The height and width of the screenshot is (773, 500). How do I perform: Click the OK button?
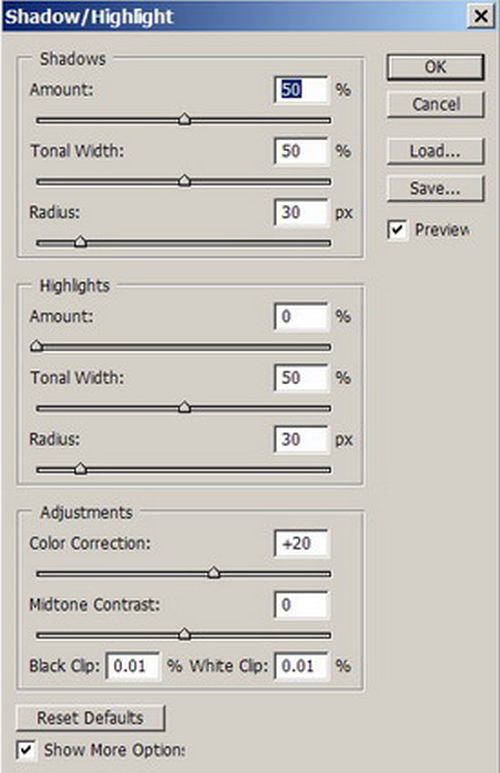[x=435, y=67]
